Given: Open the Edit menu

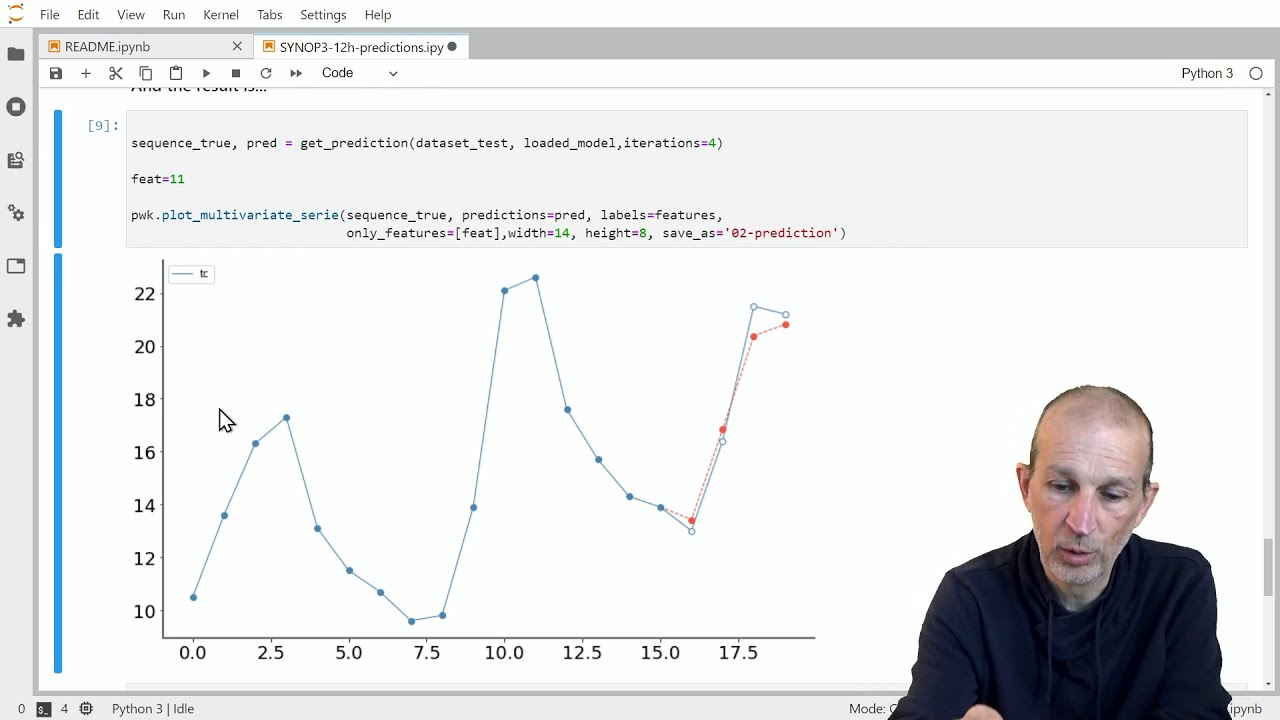Looking at the screenshot, I should tap(88, 14).
